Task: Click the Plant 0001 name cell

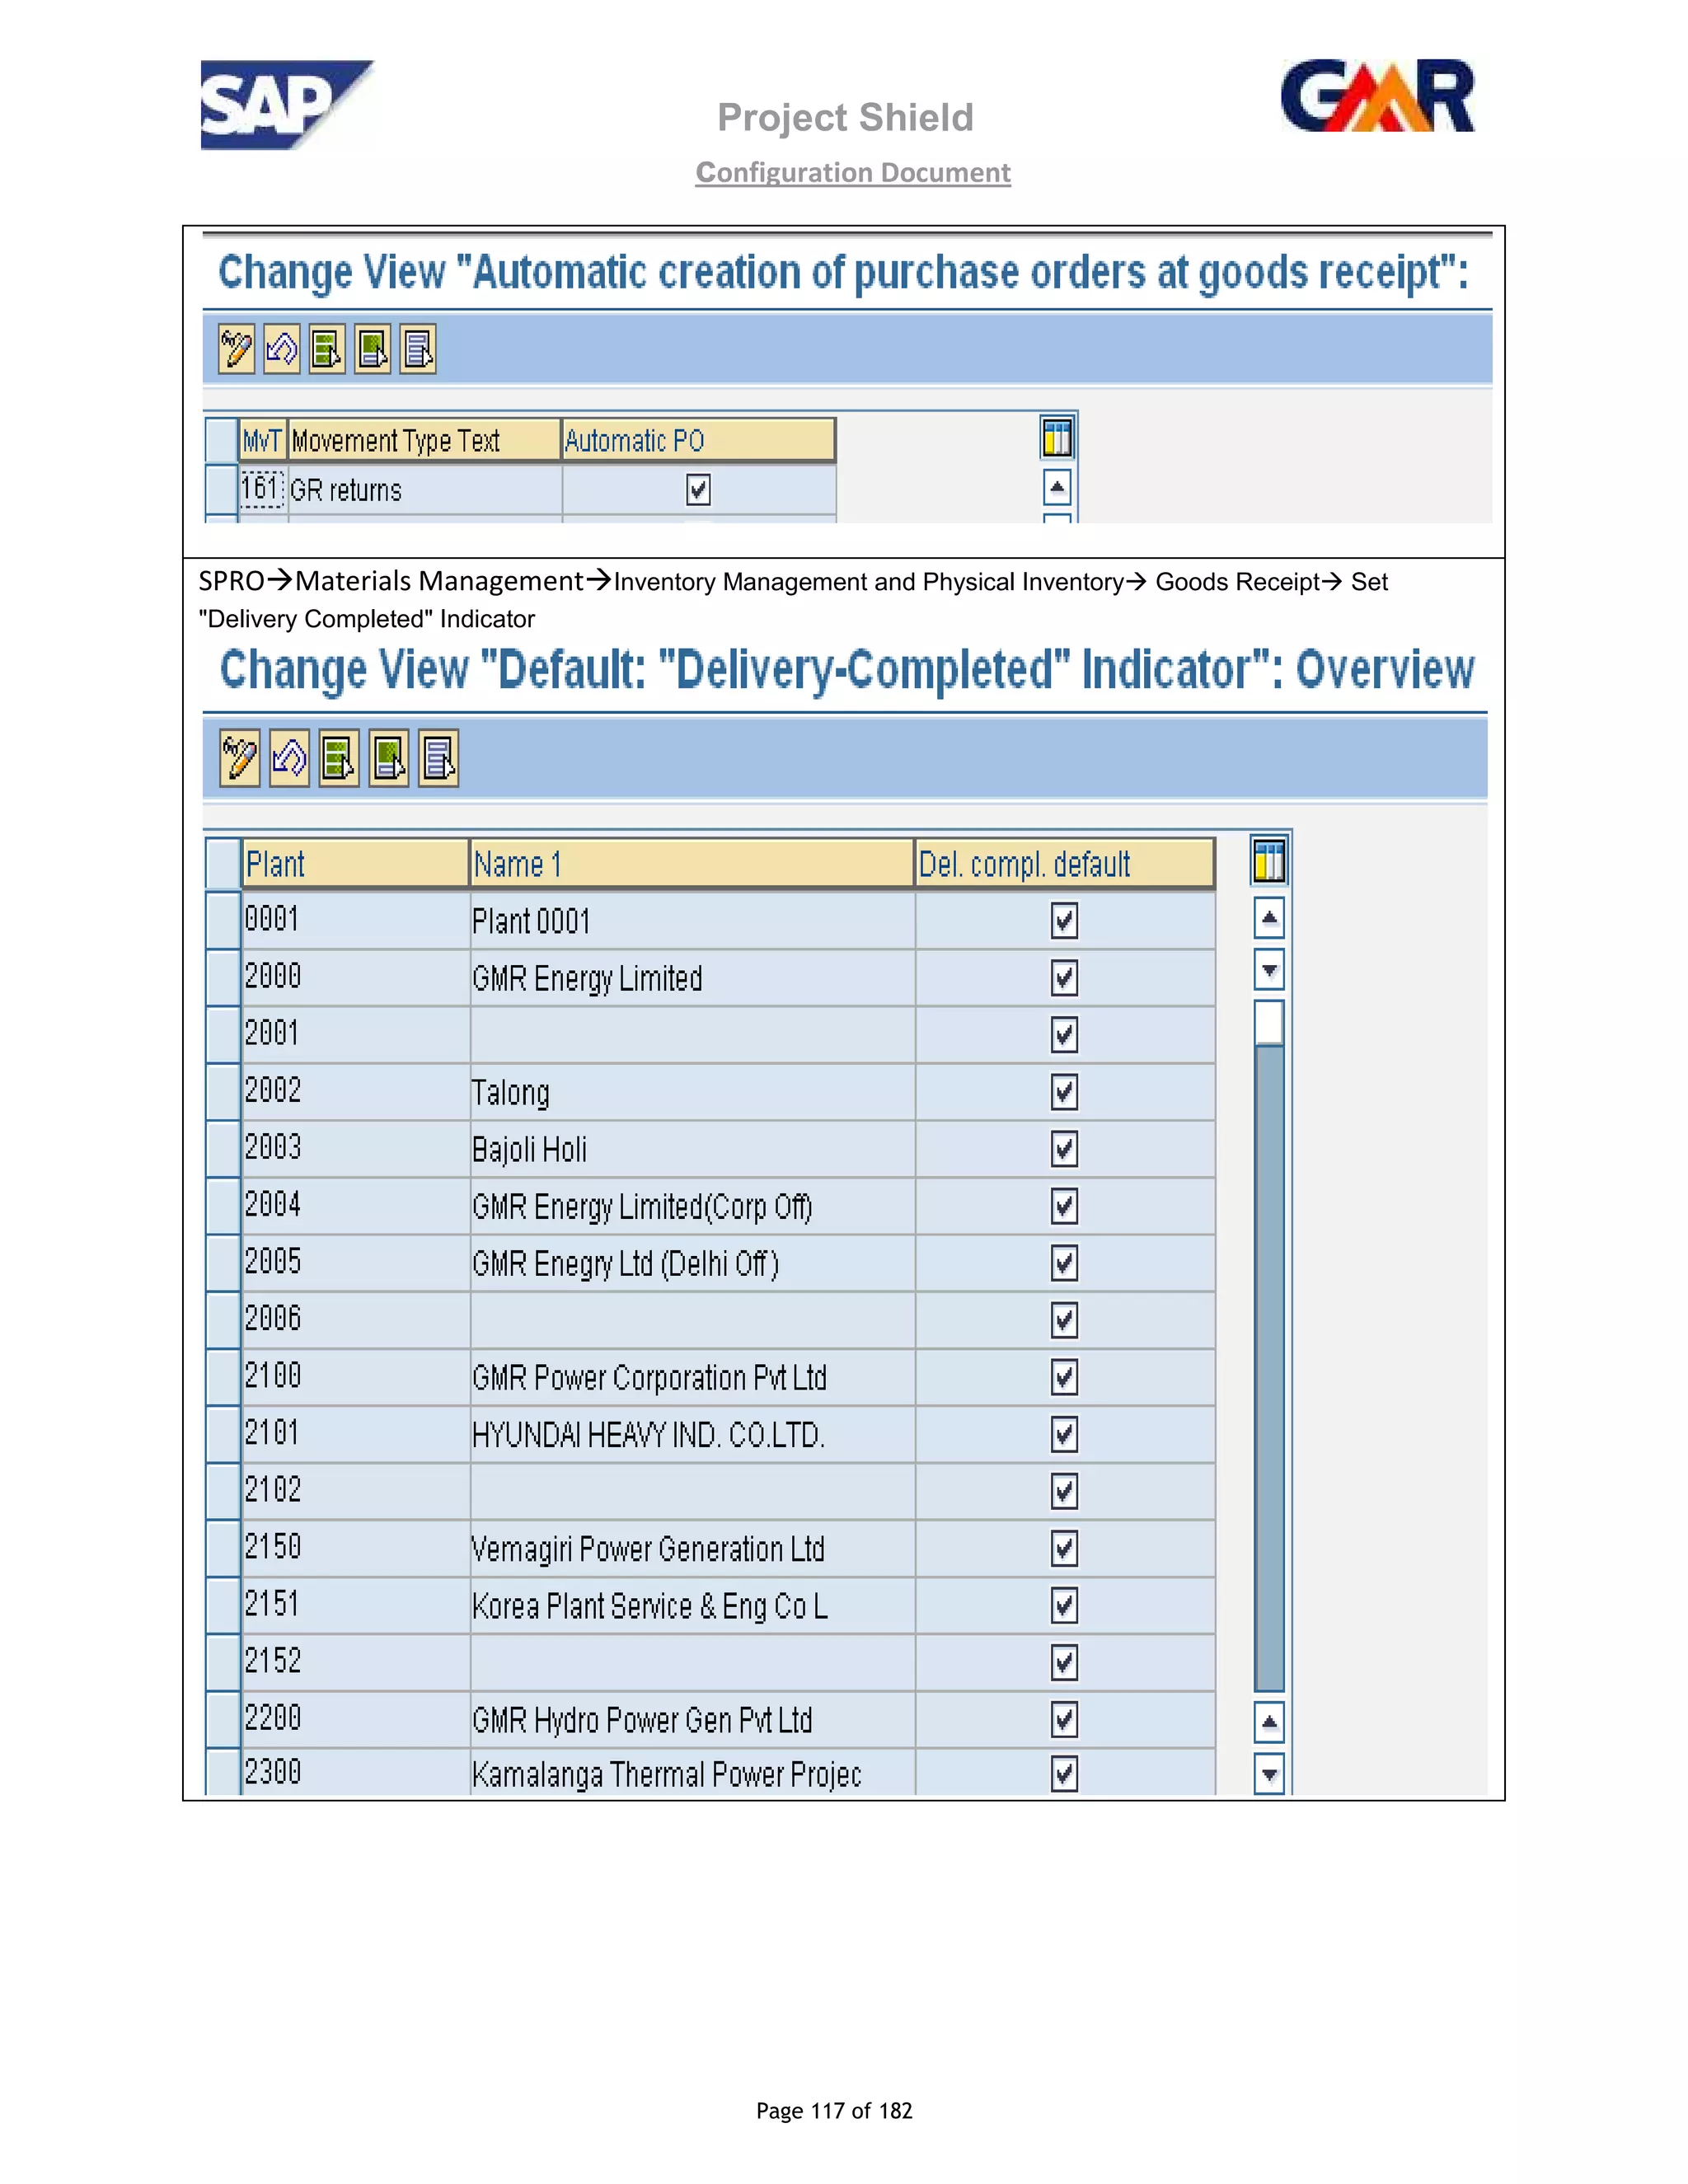Action: coord(692,921)
